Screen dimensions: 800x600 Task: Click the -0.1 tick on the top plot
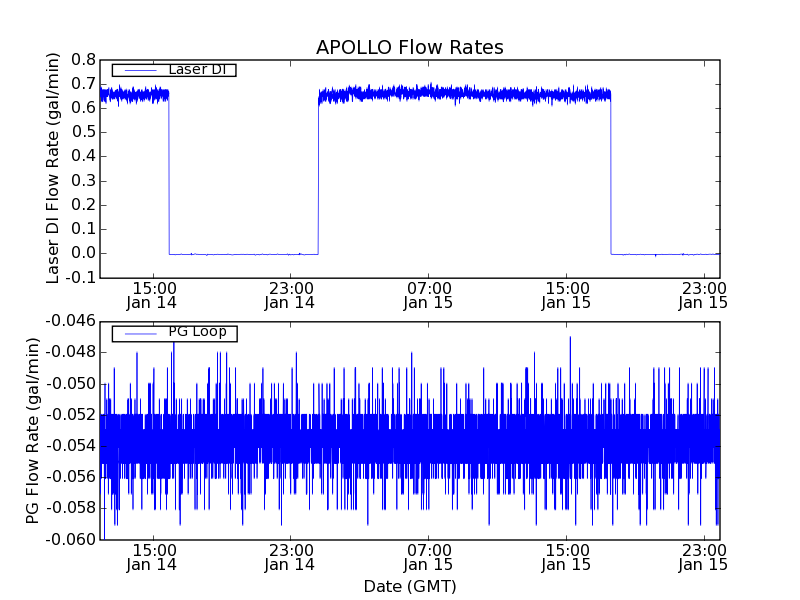click(x=80, y=277)
